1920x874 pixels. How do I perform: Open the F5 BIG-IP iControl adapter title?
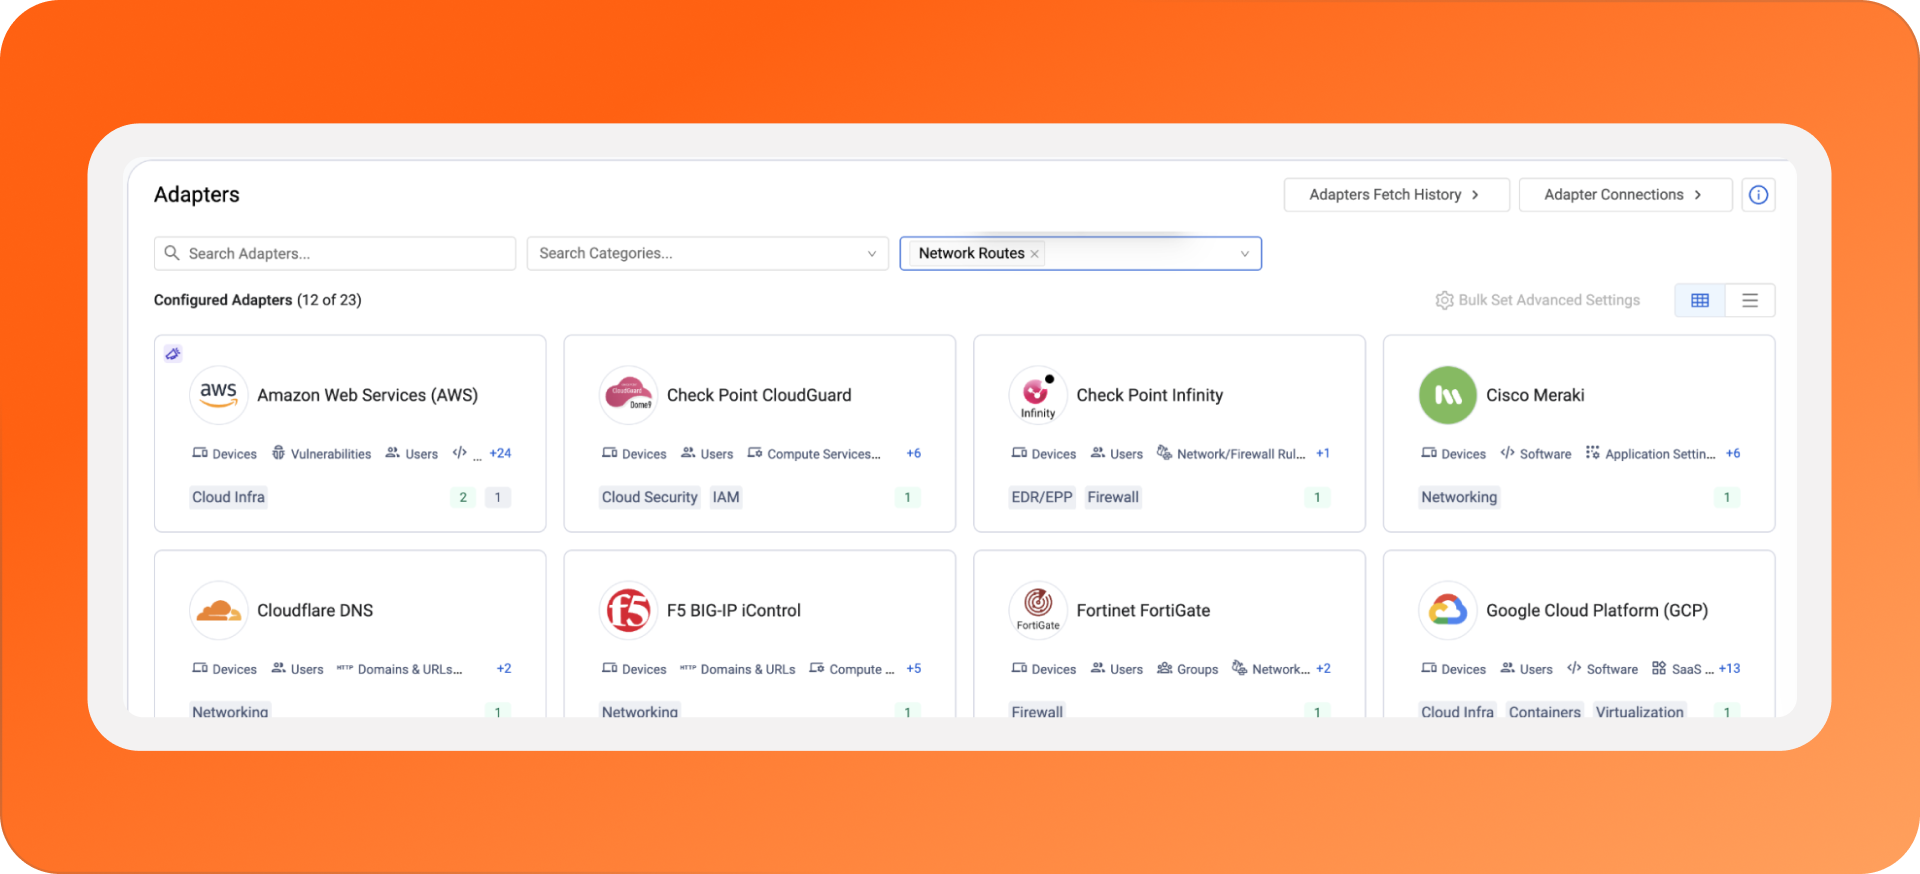734,610
